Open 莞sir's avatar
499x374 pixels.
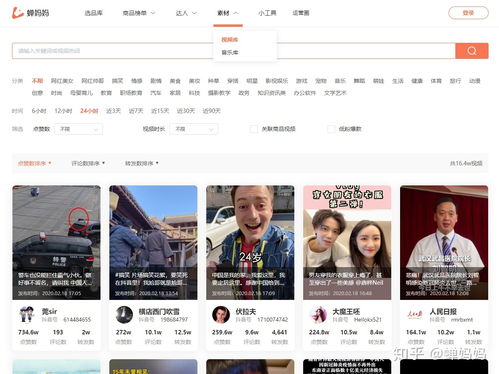[27, 314]
